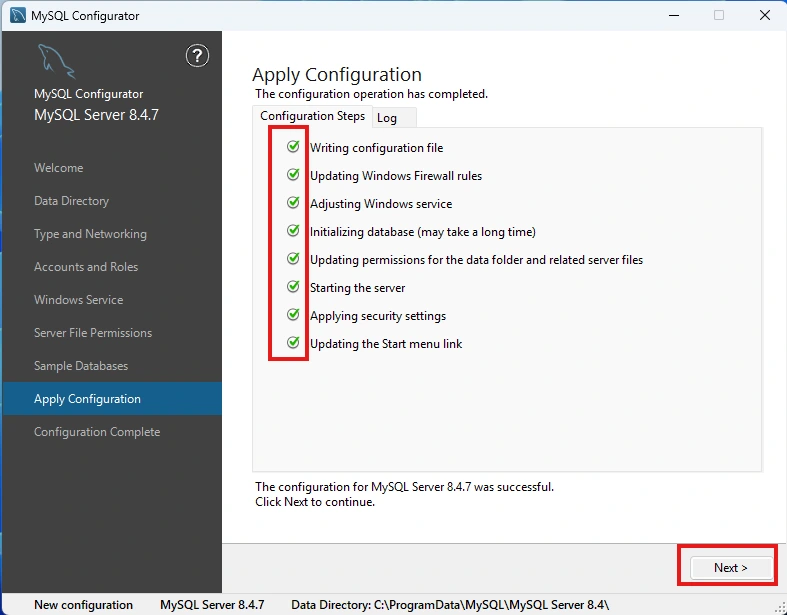Click the help question mark icon

198,56
